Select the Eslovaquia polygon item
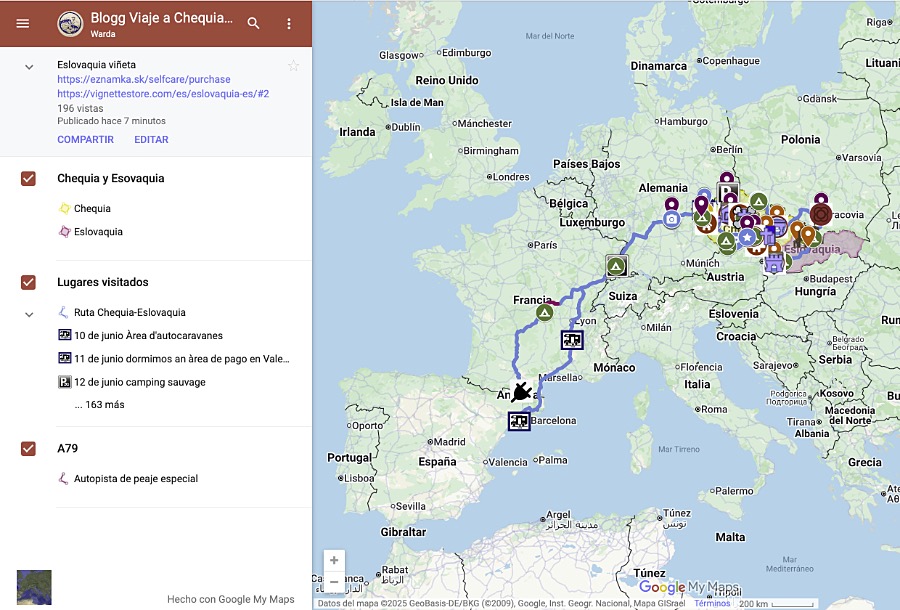 pyautogui.click(x=98, y=232)
